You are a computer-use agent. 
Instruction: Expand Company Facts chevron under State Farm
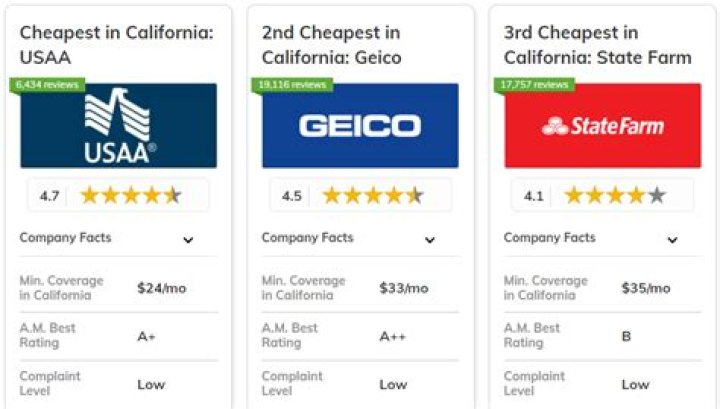pos(672,240)
